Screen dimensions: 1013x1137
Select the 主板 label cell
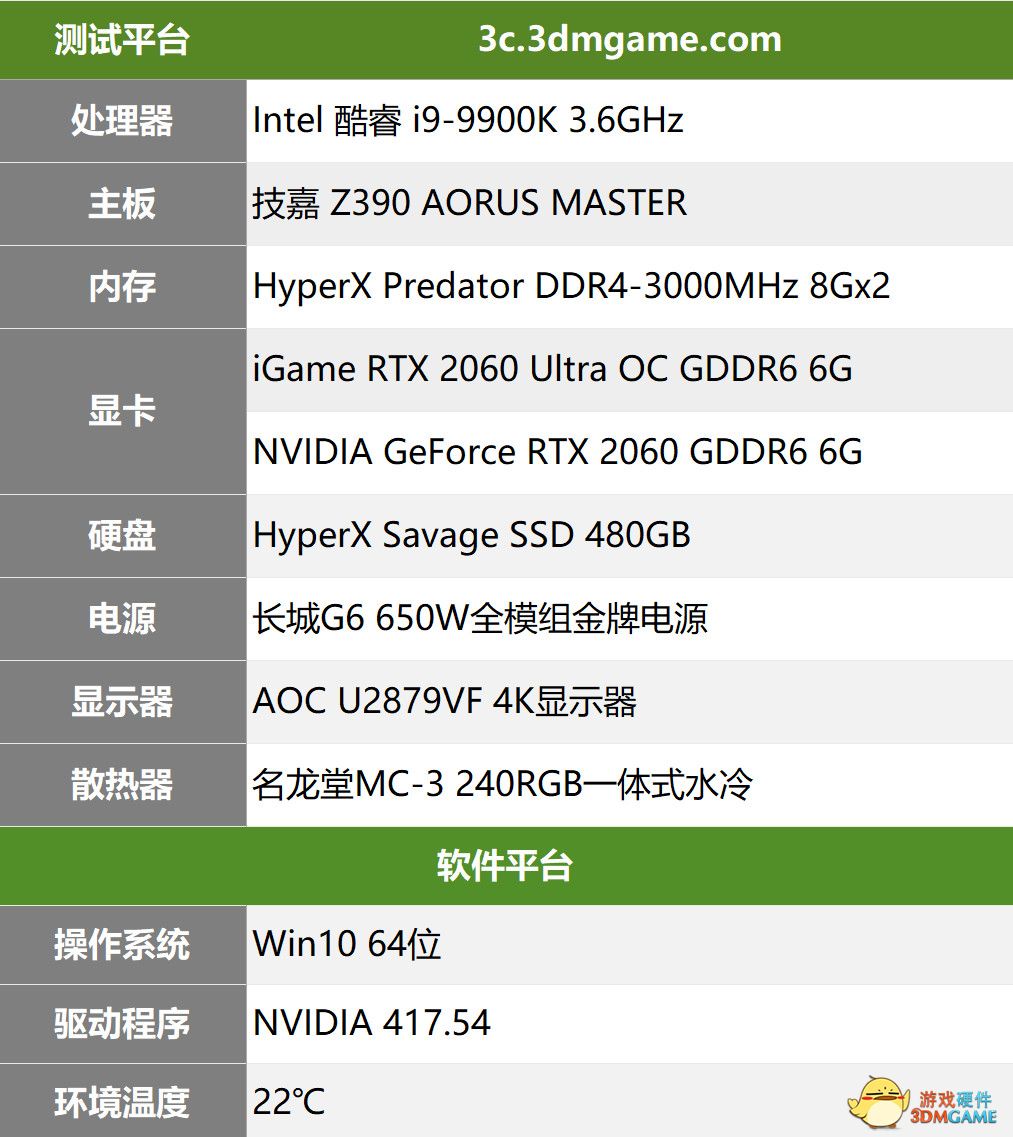(x=123, y=204)
